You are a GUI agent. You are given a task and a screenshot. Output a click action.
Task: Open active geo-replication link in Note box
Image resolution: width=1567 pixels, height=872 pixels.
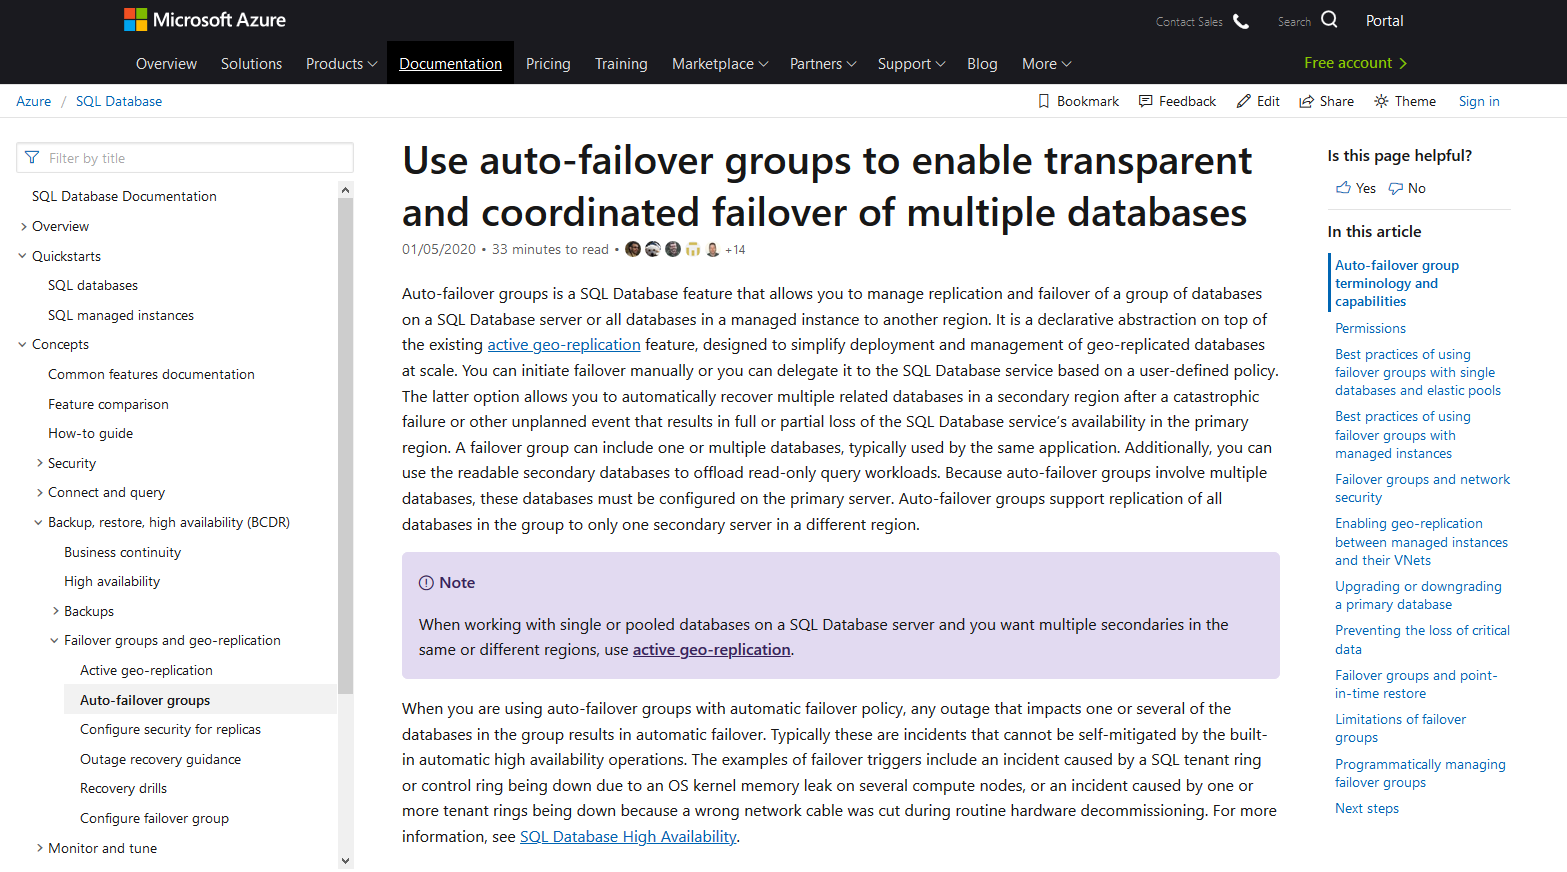pos(712,649)
